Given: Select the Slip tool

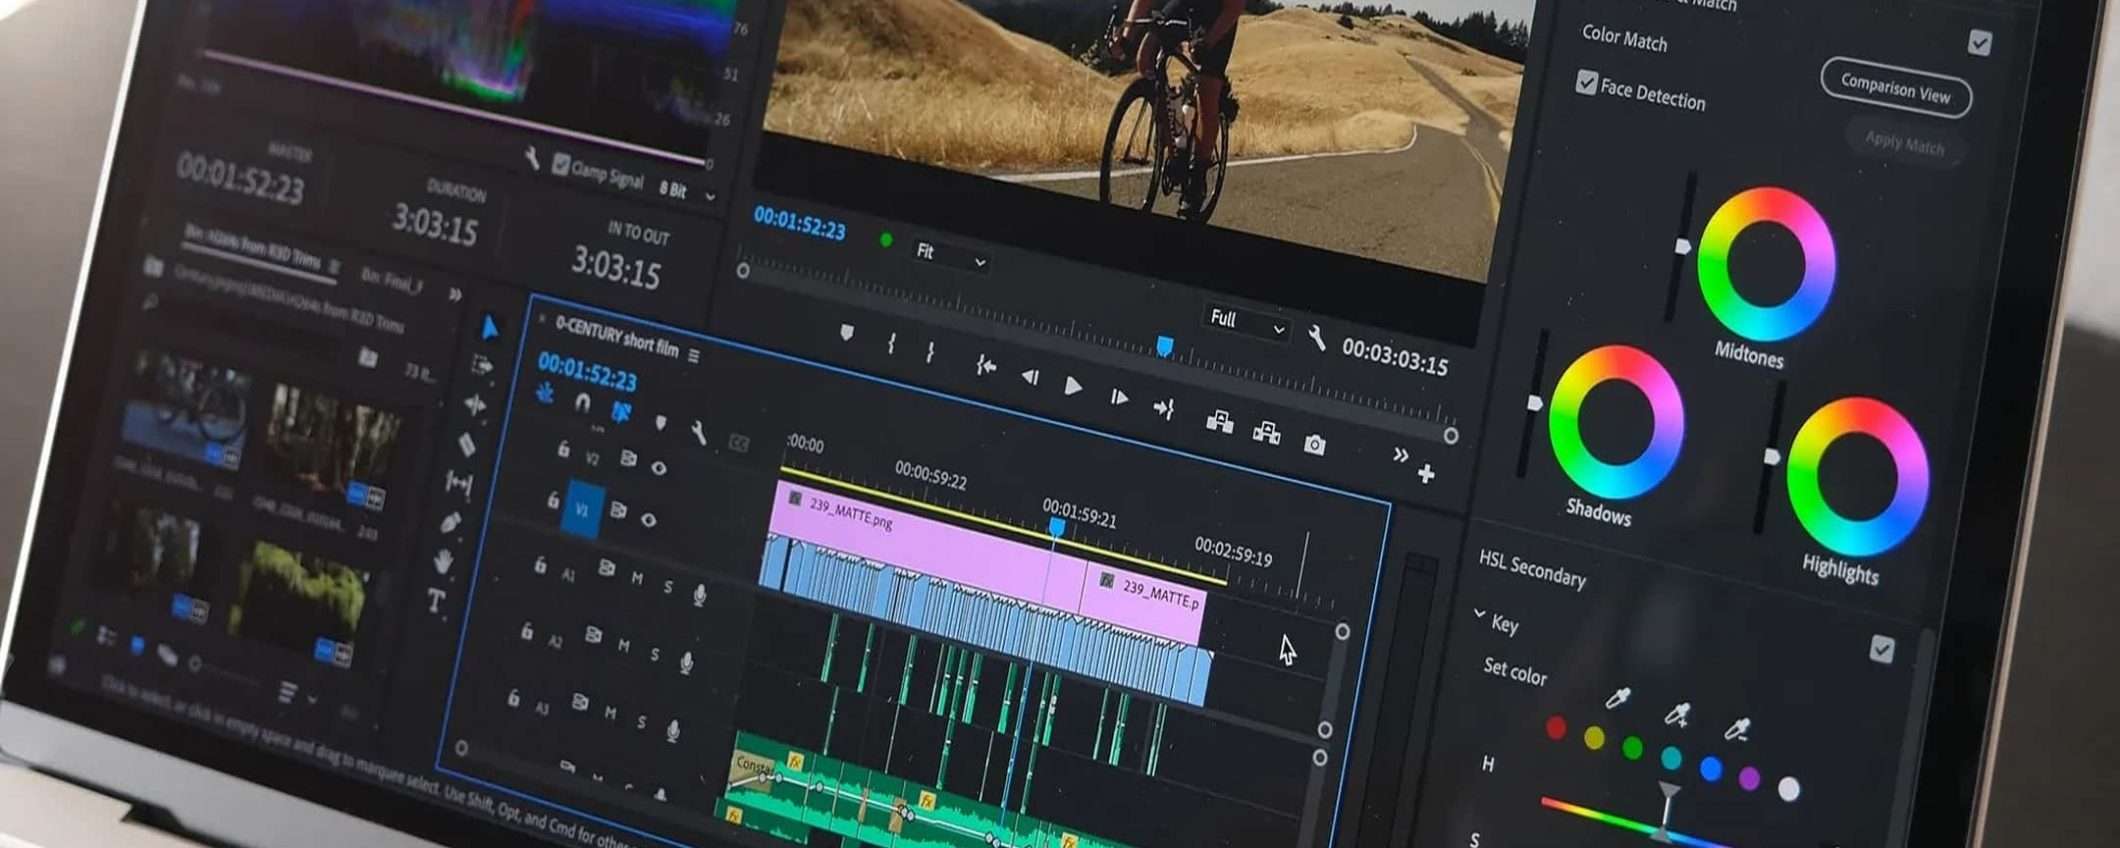Looking at the screenshot, I should 459,484.
